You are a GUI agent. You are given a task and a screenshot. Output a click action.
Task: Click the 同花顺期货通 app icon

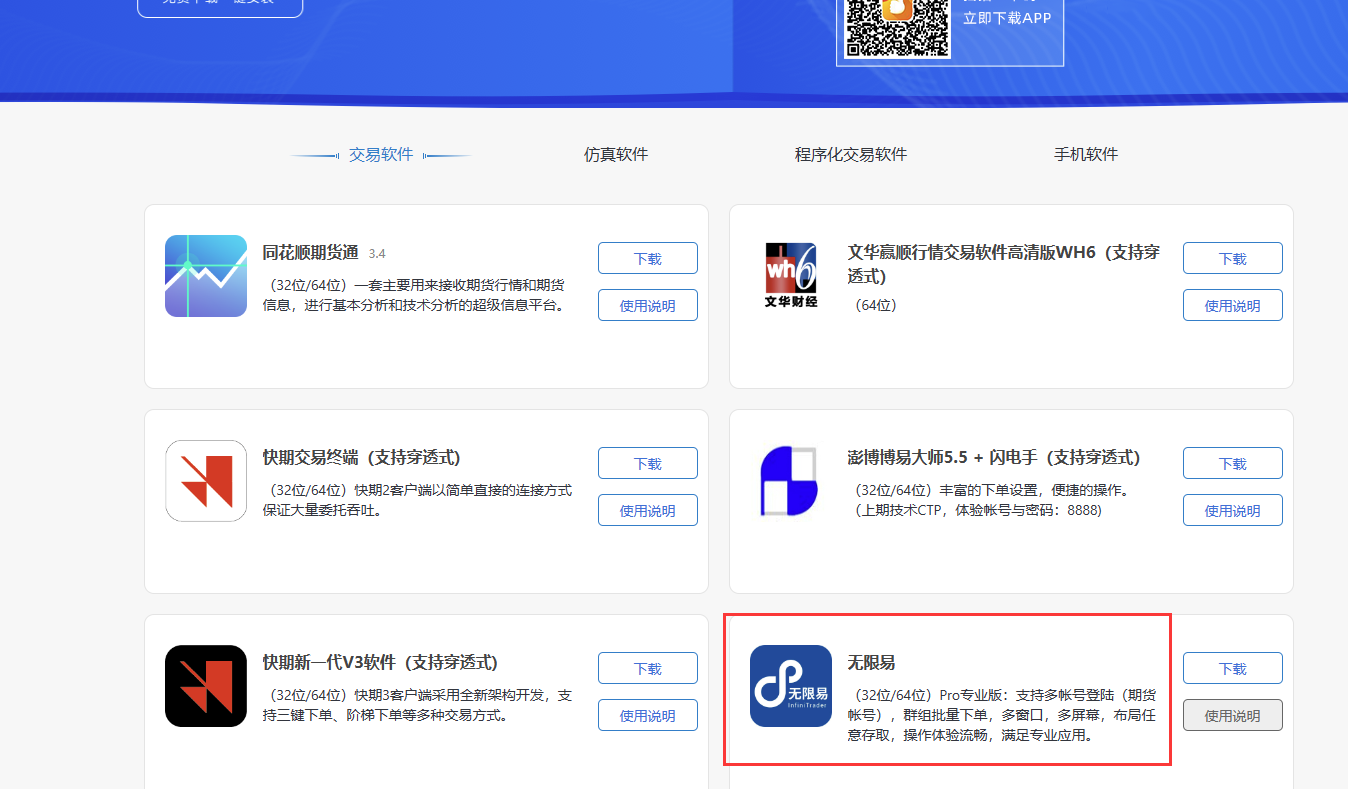point(206,276)
